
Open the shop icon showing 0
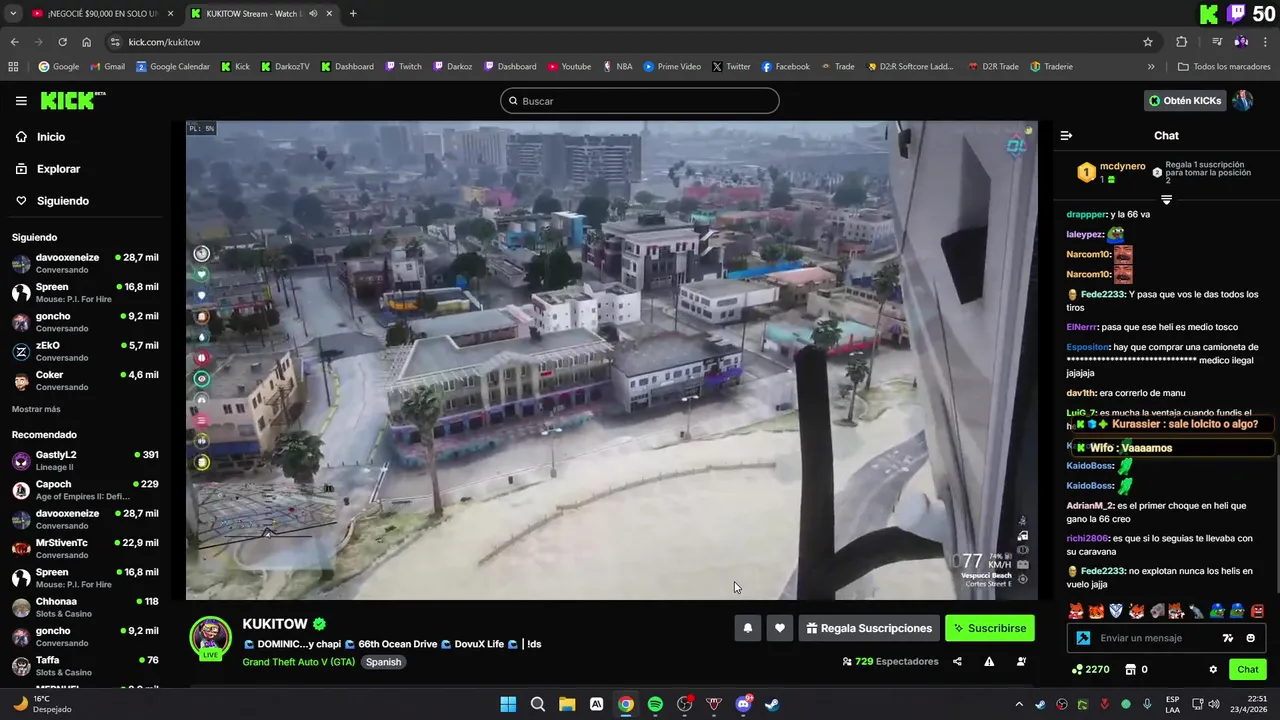[x=1136, y=669]
